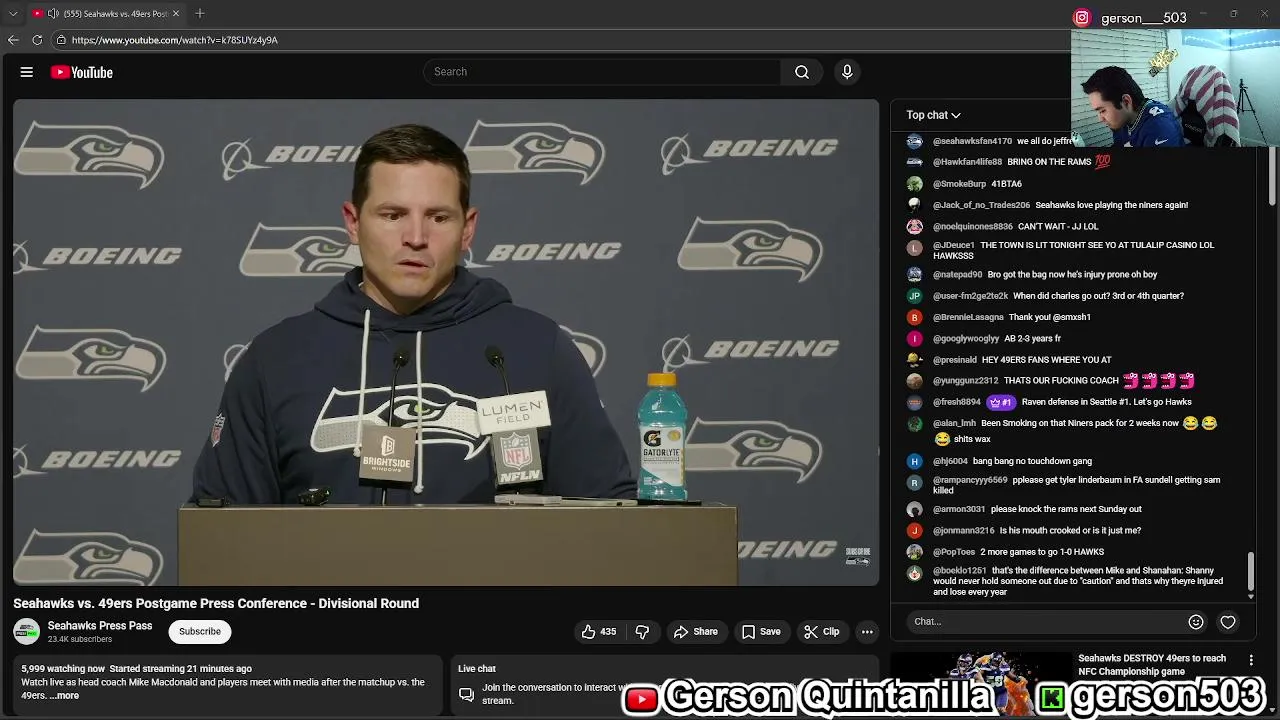Viewport: 1280px width, 720px height.
Task: Click the search magnifier button
Action: pyautogui.click(x=802, y=72)
